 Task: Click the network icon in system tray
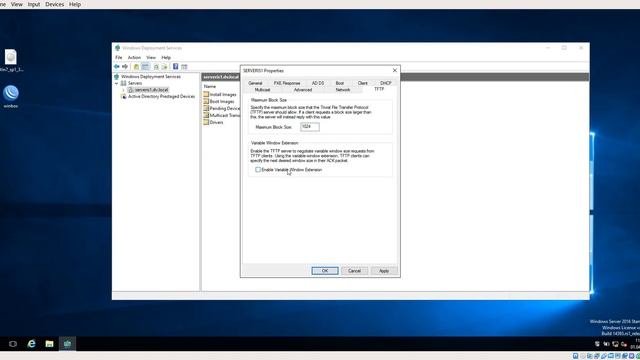[615, 344]
